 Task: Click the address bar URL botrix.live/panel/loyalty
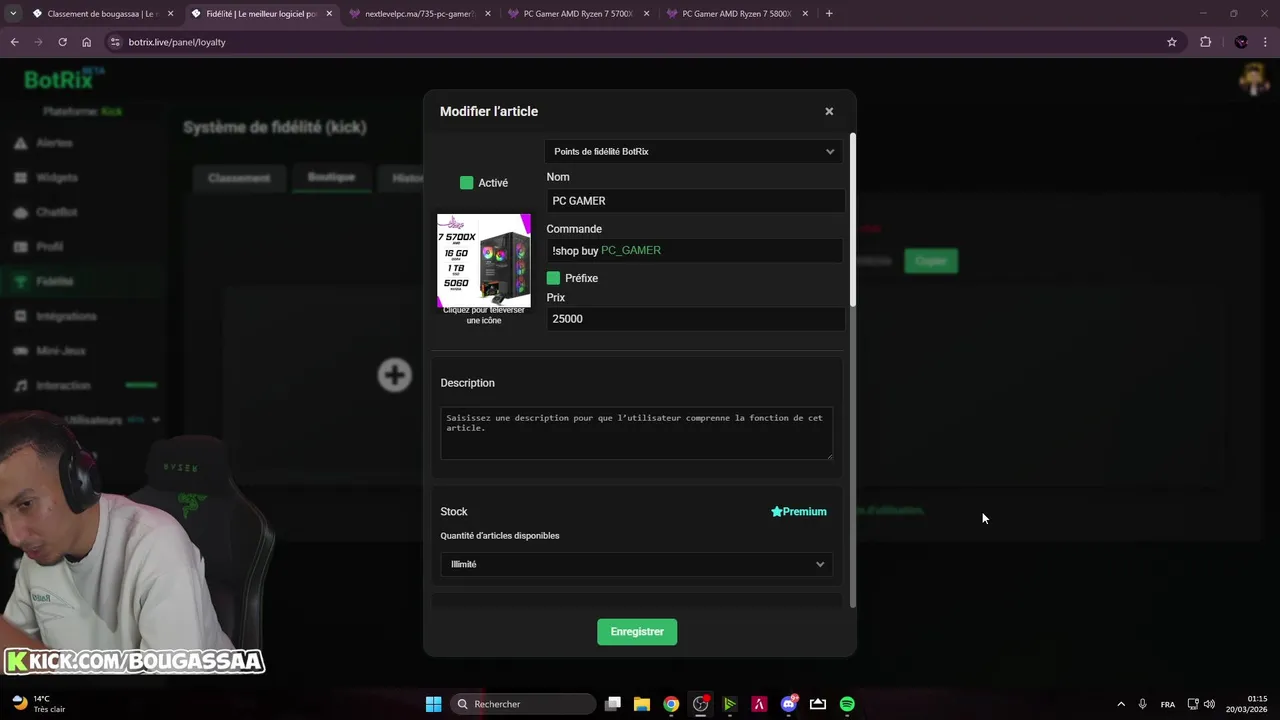(x=177, y=42)
